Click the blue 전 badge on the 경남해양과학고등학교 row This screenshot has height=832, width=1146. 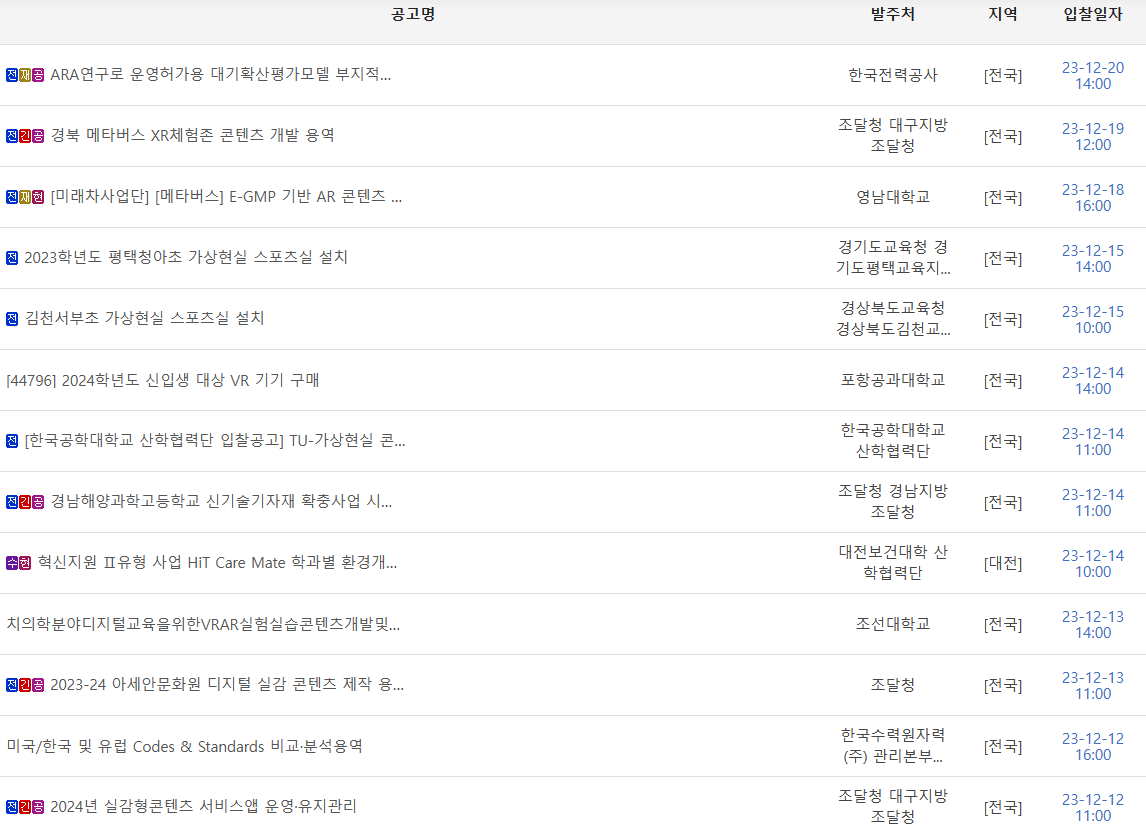(12, 502)
